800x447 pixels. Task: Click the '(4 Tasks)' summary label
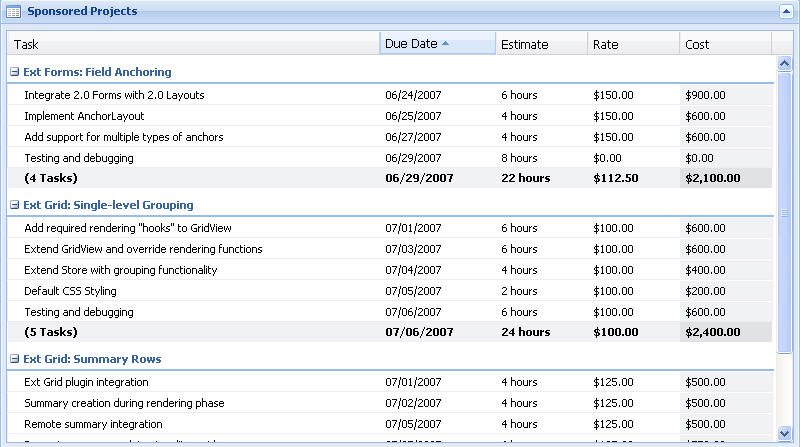point(51,178)
